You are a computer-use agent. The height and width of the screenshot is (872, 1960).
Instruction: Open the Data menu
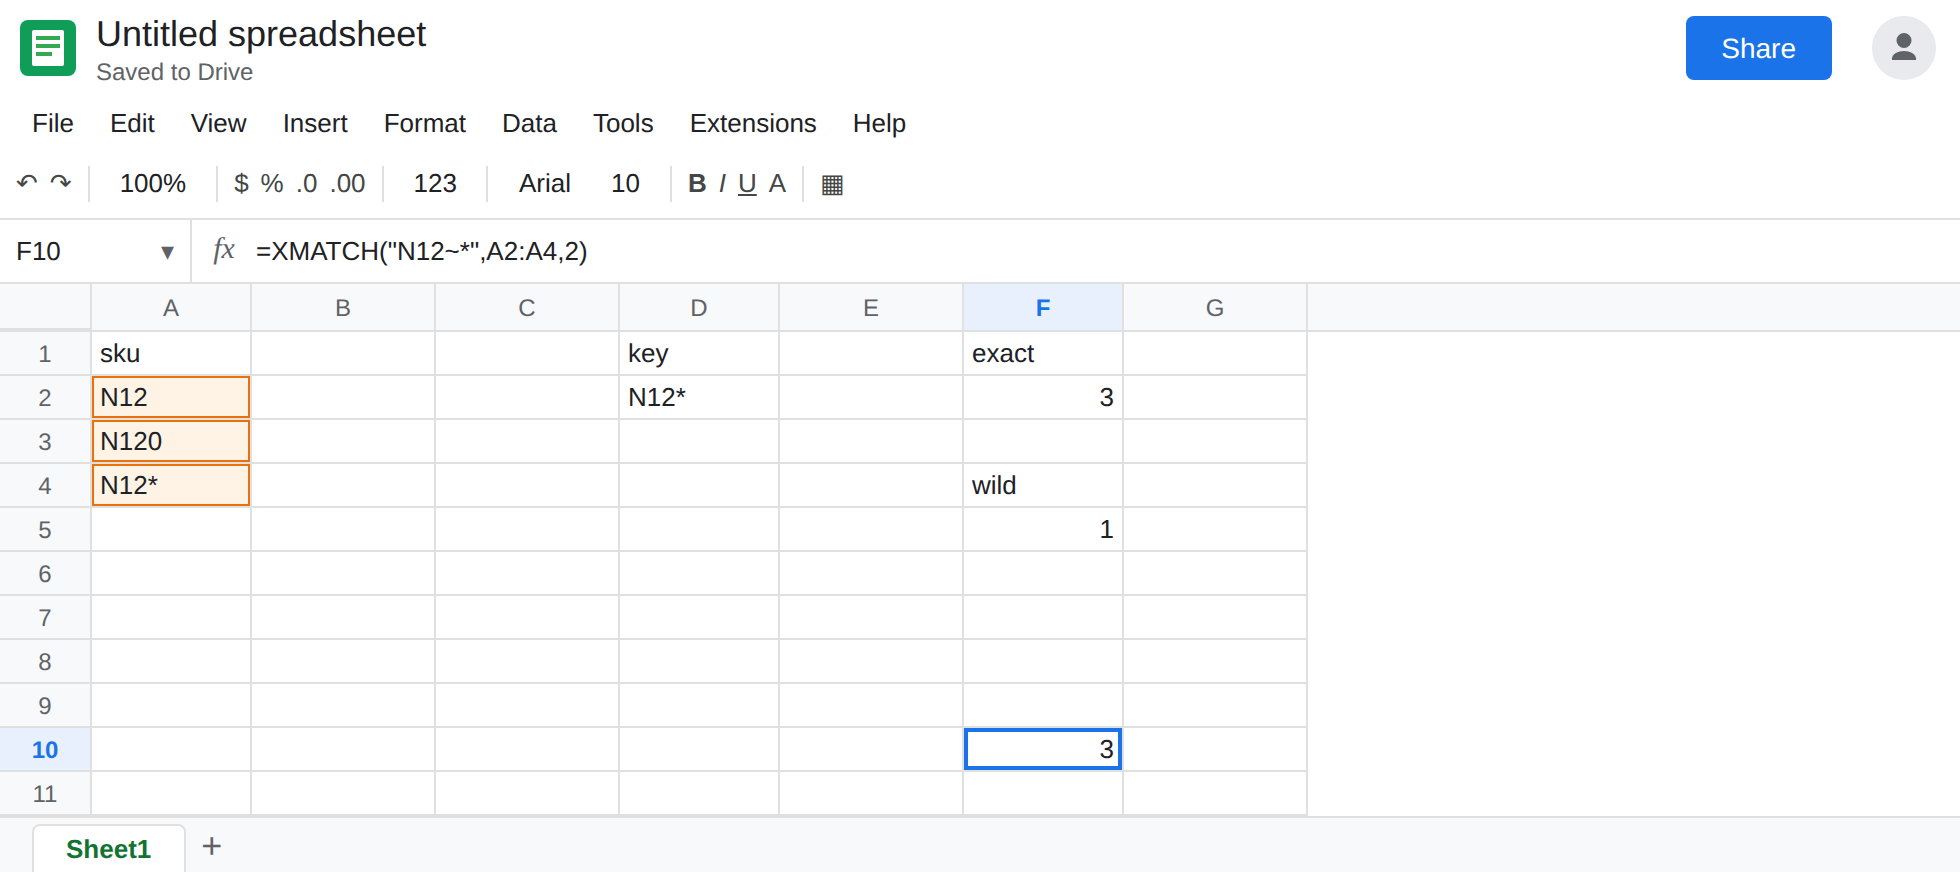pyautogui.click(x=529, y=123)
